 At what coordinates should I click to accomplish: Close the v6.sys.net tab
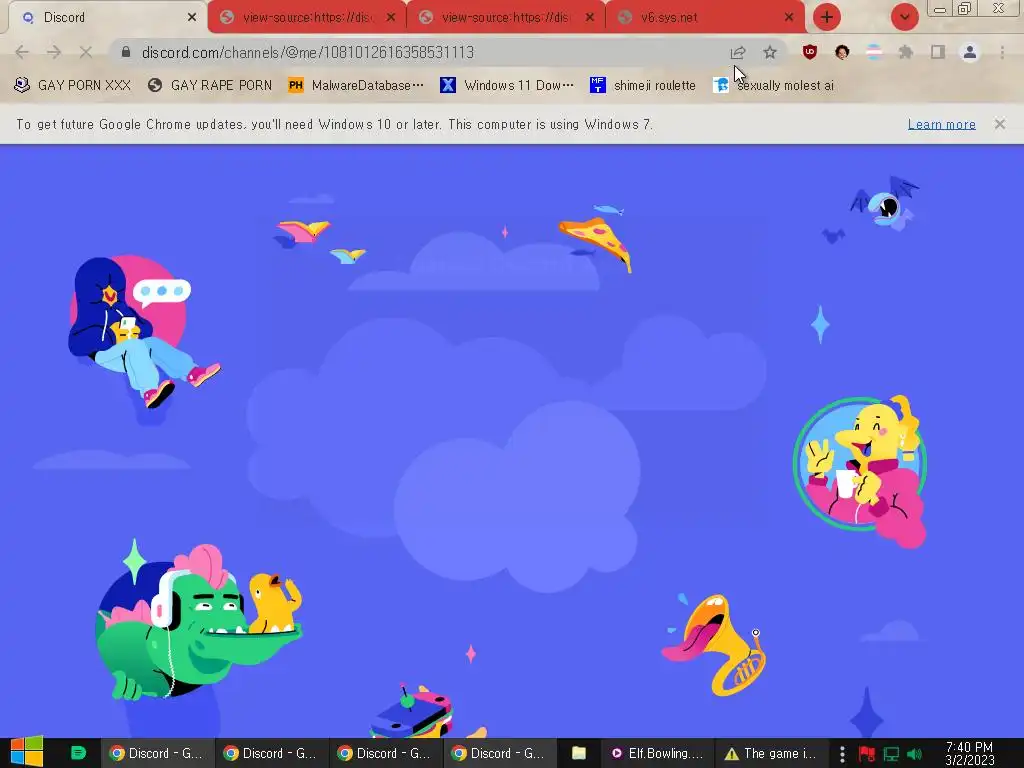pyautogui.click(x=789, y=18)
